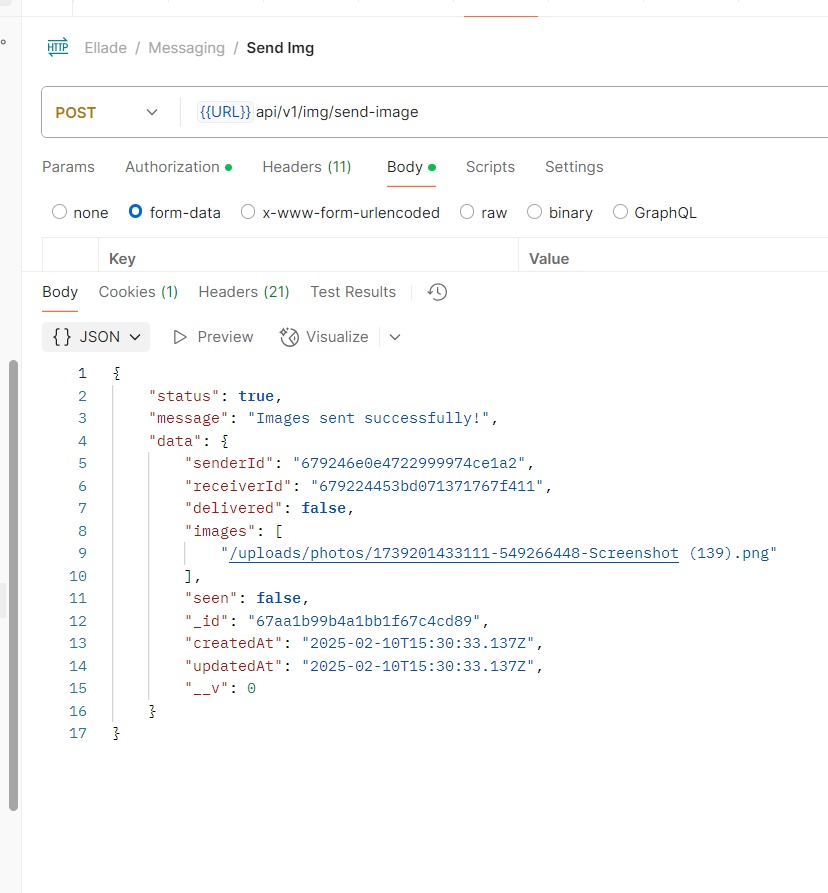Choose x-www-form-urlencoded body type
The image size is (828, 893).
click(248, 212)
